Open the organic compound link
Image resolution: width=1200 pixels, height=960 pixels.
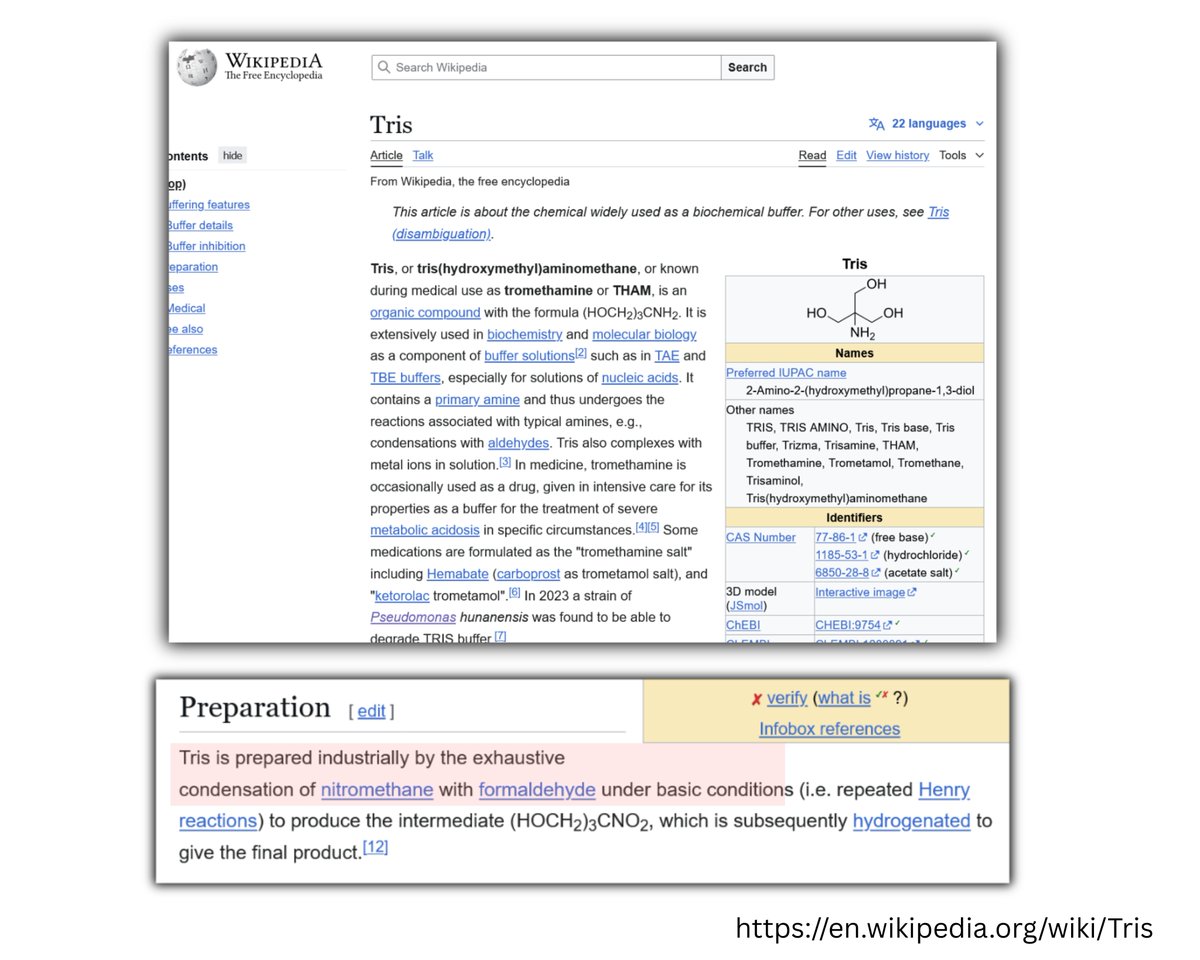425,312
